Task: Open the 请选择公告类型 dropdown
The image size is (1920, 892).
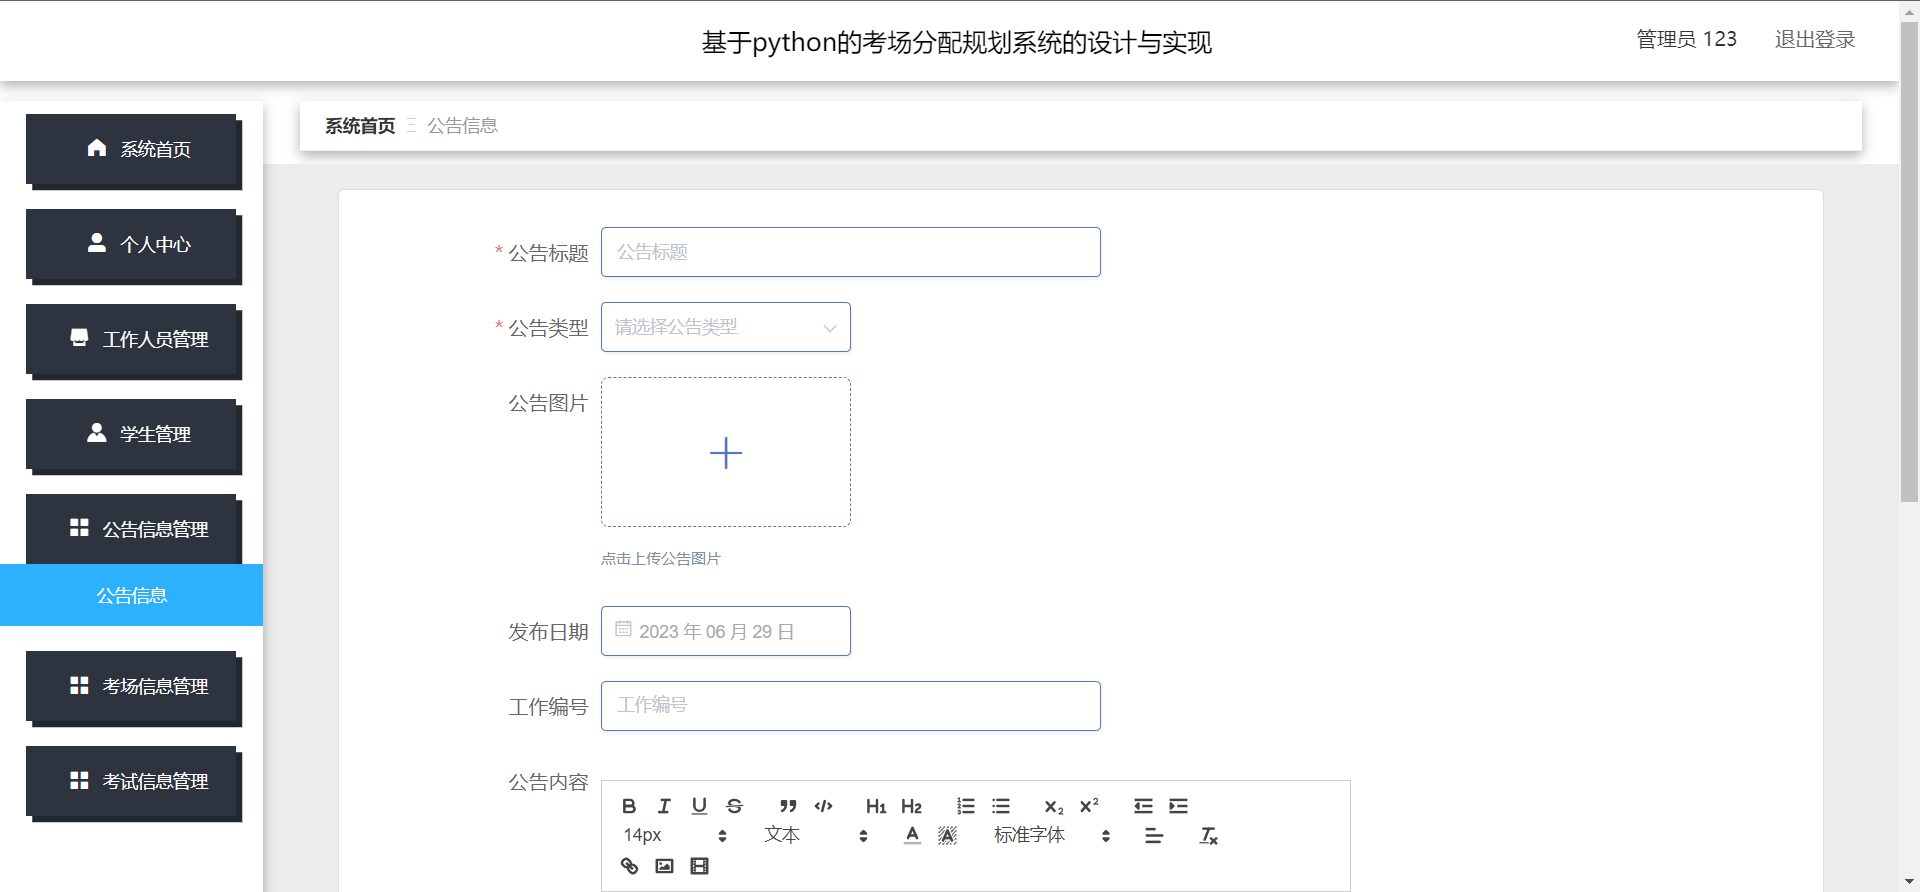Action: click(x=726, y=327)
